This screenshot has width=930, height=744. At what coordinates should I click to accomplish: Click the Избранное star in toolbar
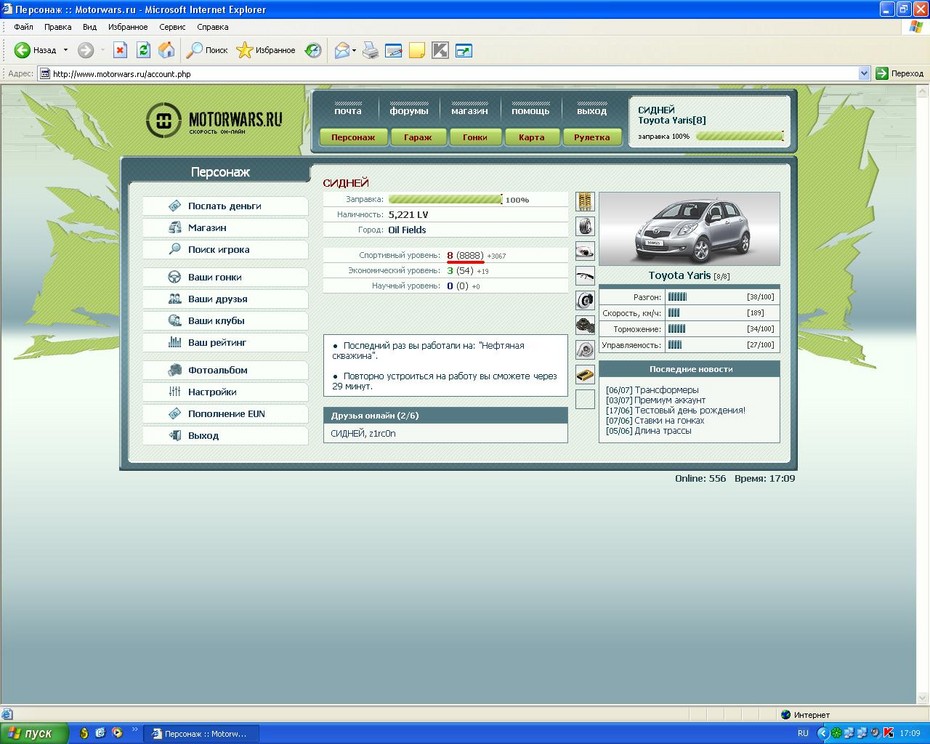[x=244, y=50]
